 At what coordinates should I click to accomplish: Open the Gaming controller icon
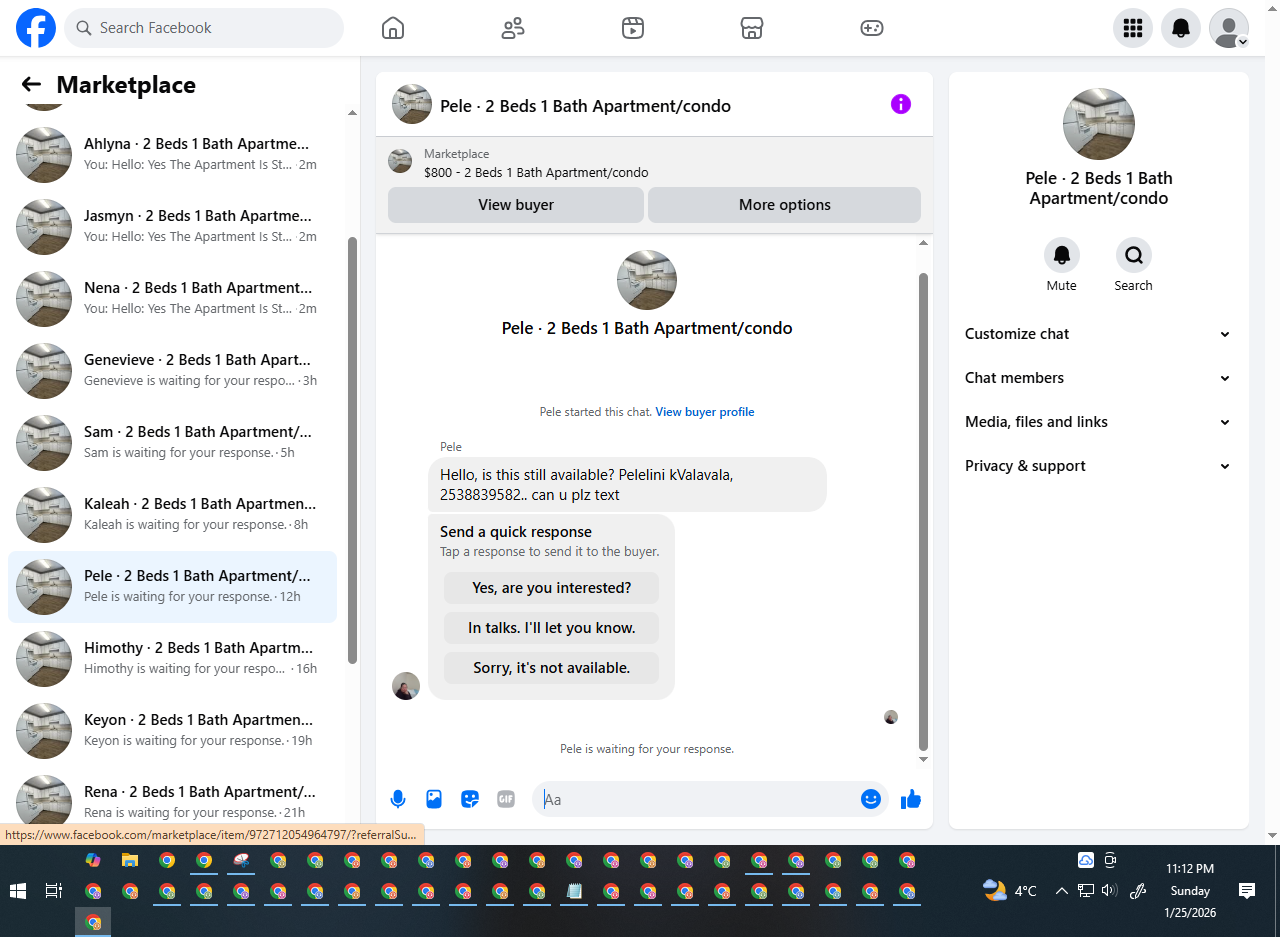pos(872,28)
